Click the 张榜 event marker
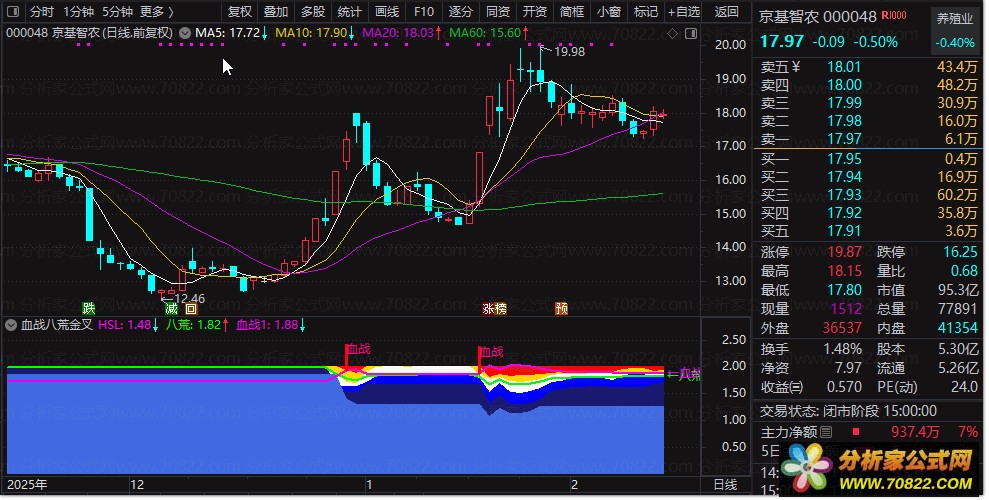The image size is (989, 500). click(x=494, y=308)
